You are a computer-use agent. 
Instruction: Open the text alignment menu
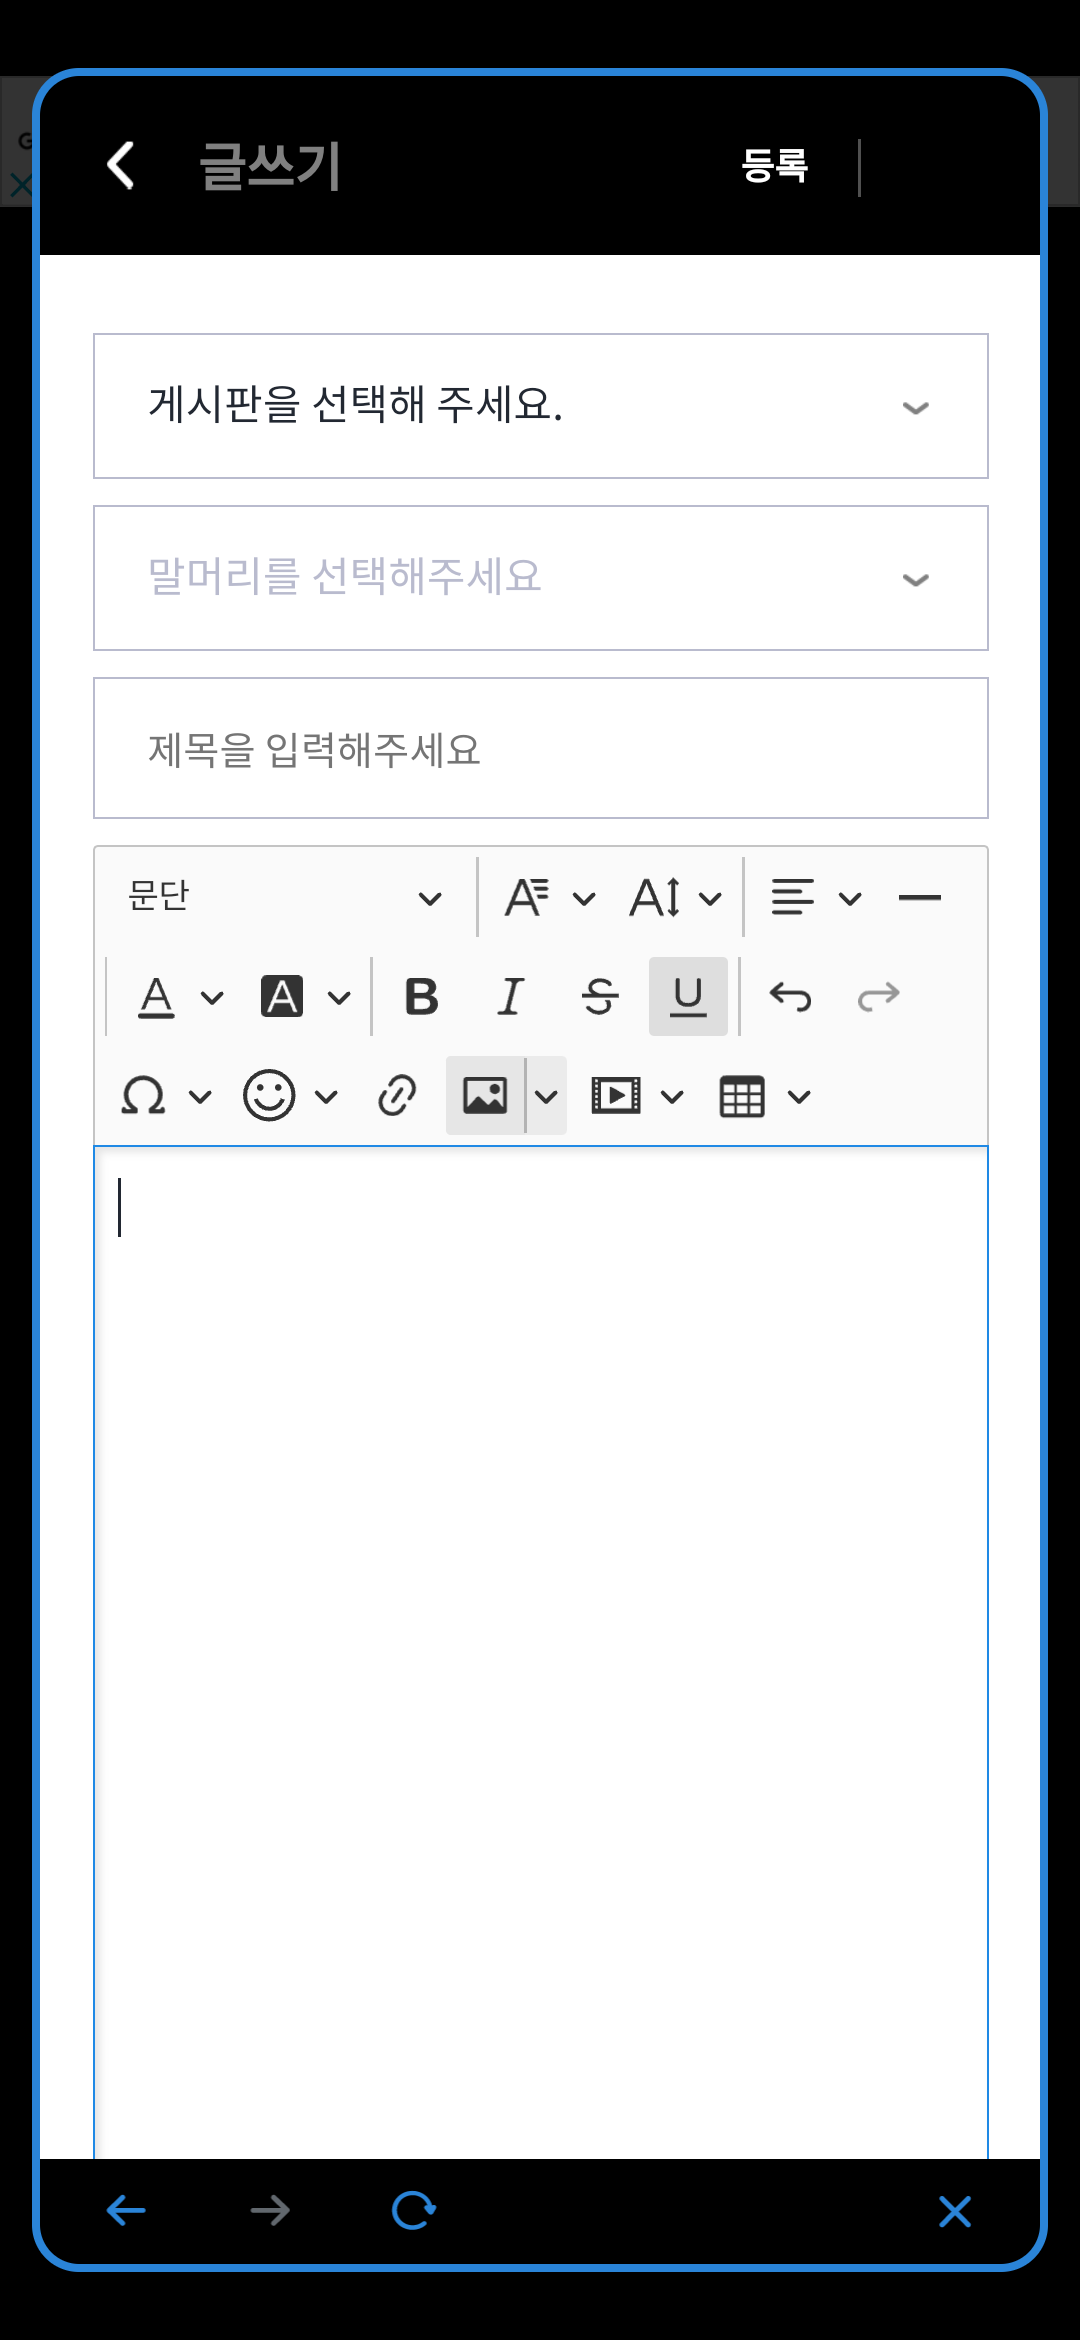[x=816, y=897]
